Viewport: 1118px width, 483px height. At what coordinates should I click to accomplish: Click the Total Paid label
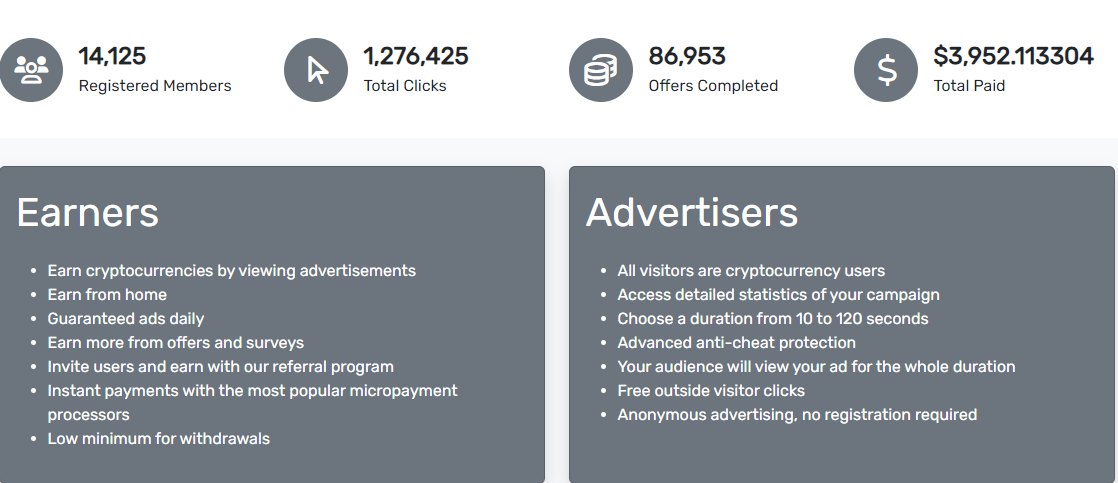coord(969,86)
